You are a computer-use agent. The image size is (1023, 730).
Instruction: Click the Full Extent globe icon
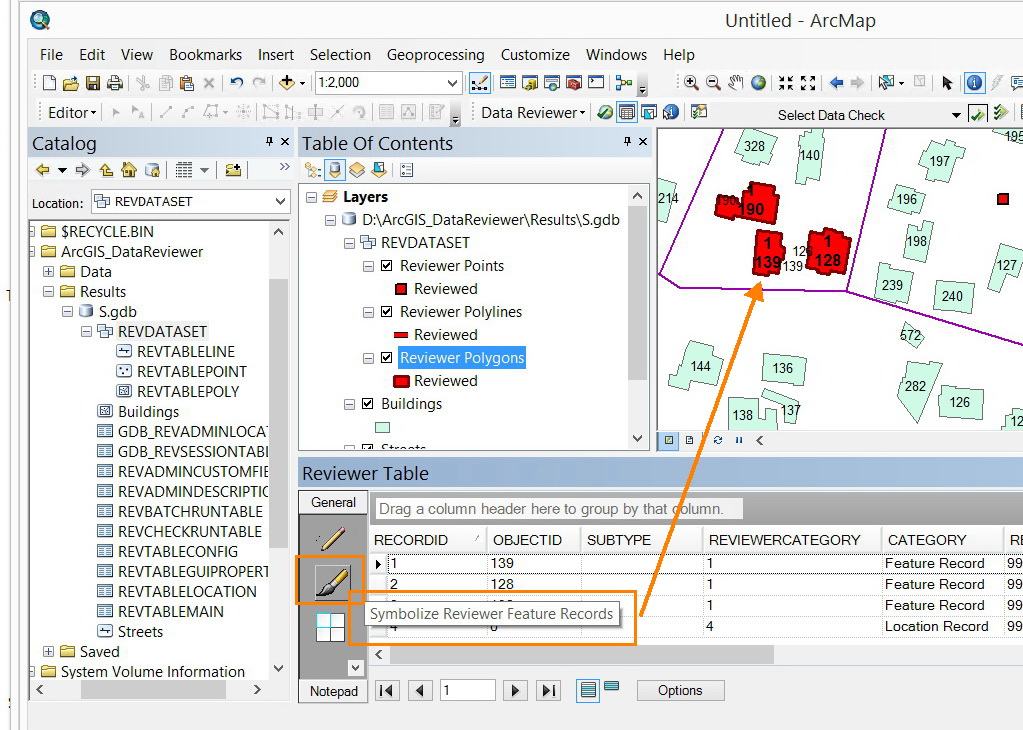(758, 83)
